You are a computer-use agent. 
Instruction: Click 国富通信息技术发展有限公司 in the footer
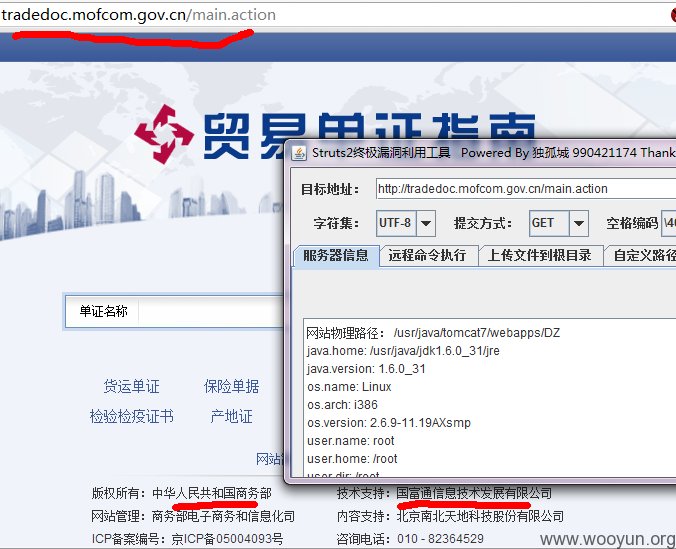474,493
